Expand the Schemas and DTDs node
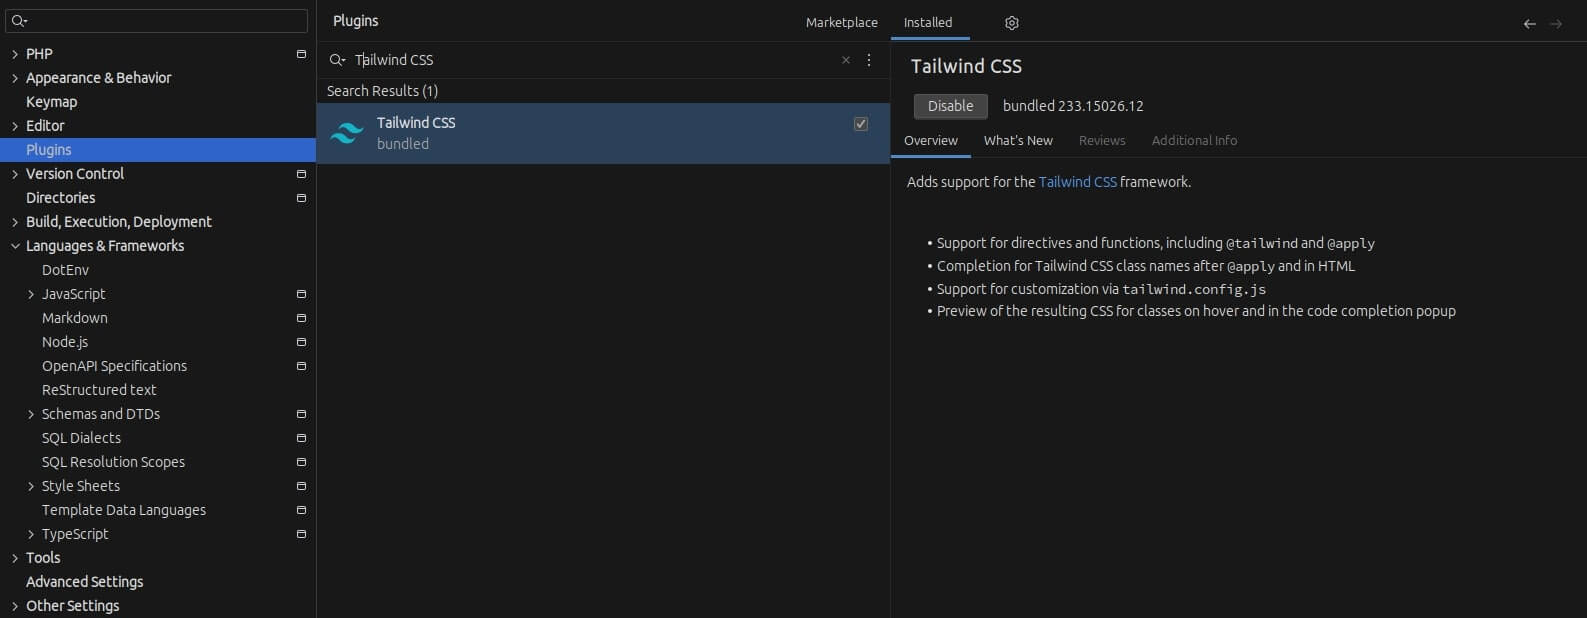Screen dimensions: 1587x618 31,414
